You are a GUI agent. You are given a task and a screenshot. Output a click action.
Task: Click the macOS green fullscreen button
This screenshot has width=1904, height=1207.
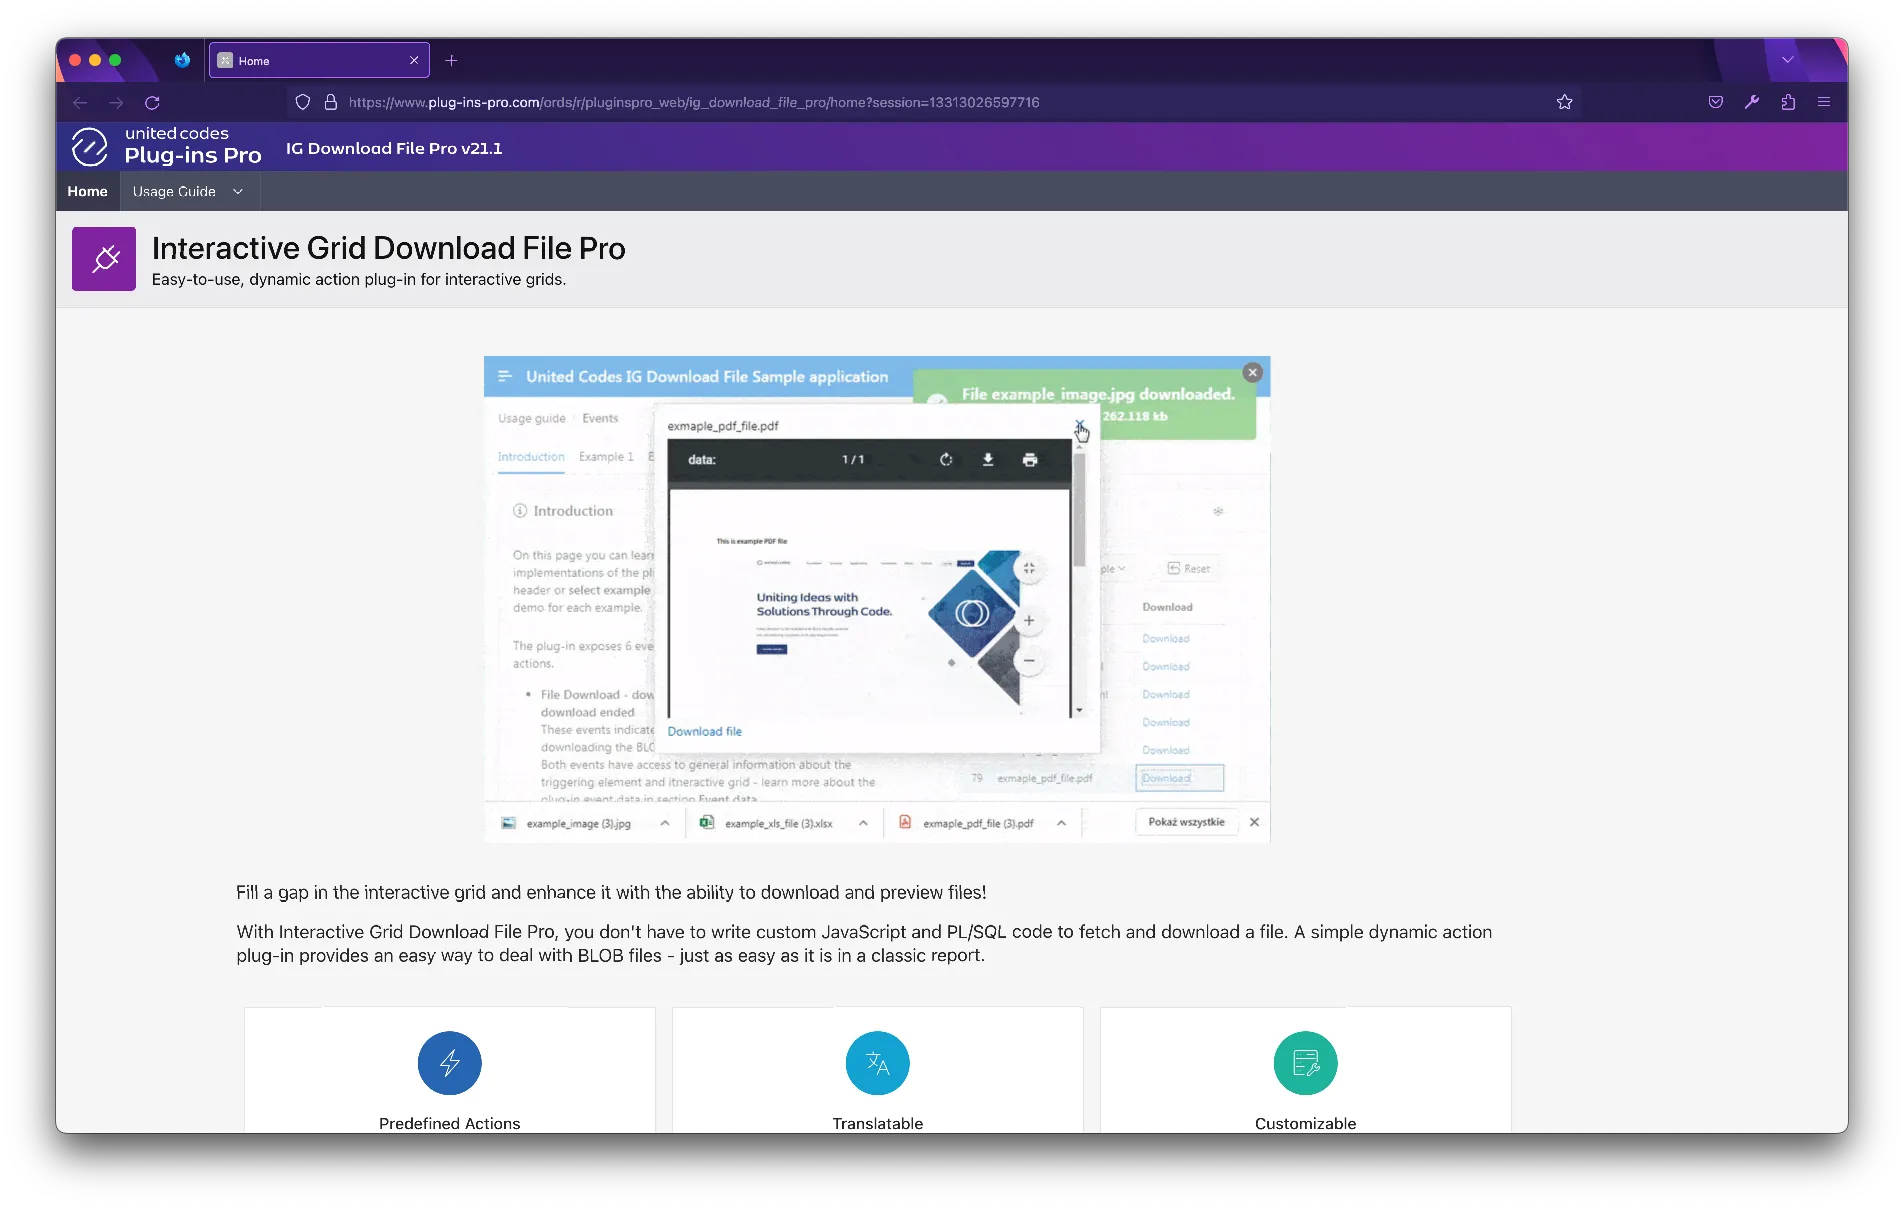click(115, 60)
